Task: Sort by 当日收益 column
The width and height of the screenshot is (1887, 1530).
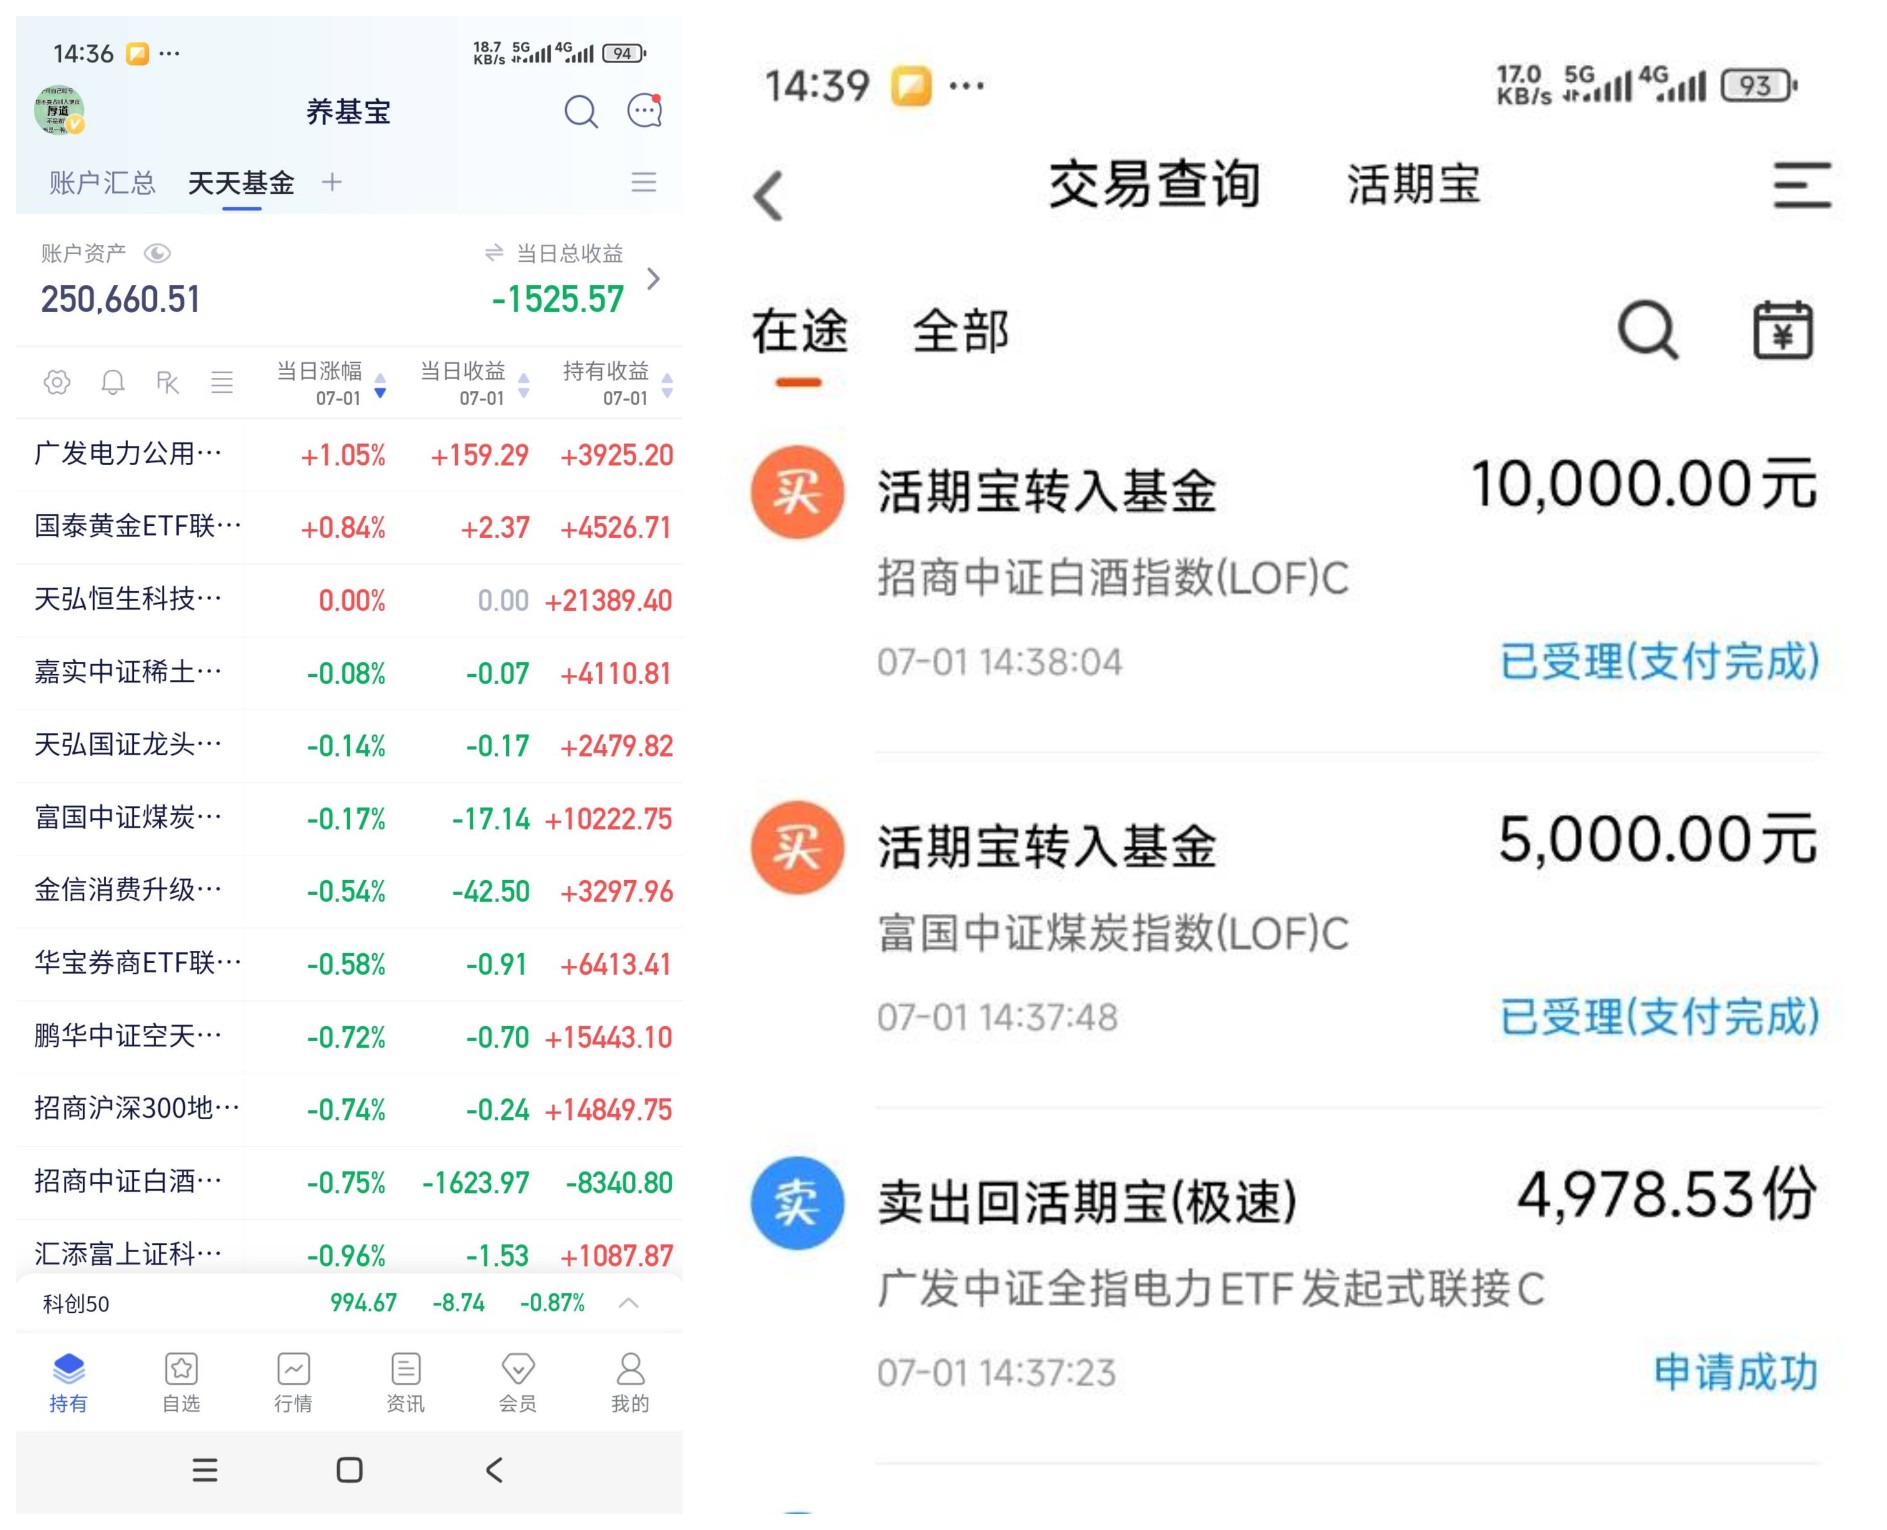Action: [474, 383]
